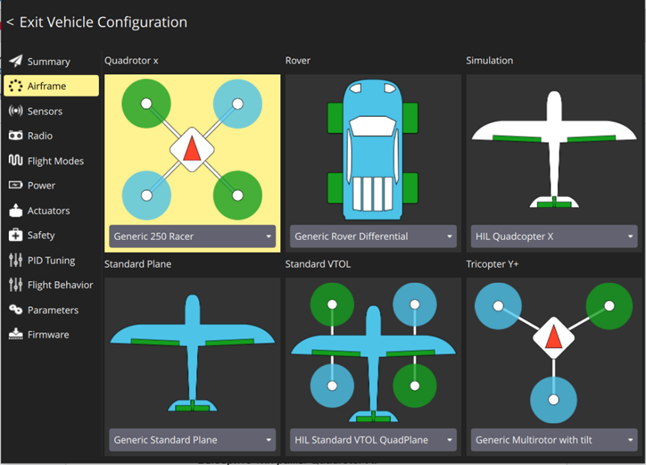Select the Standard Plane image

click(192, 353)
